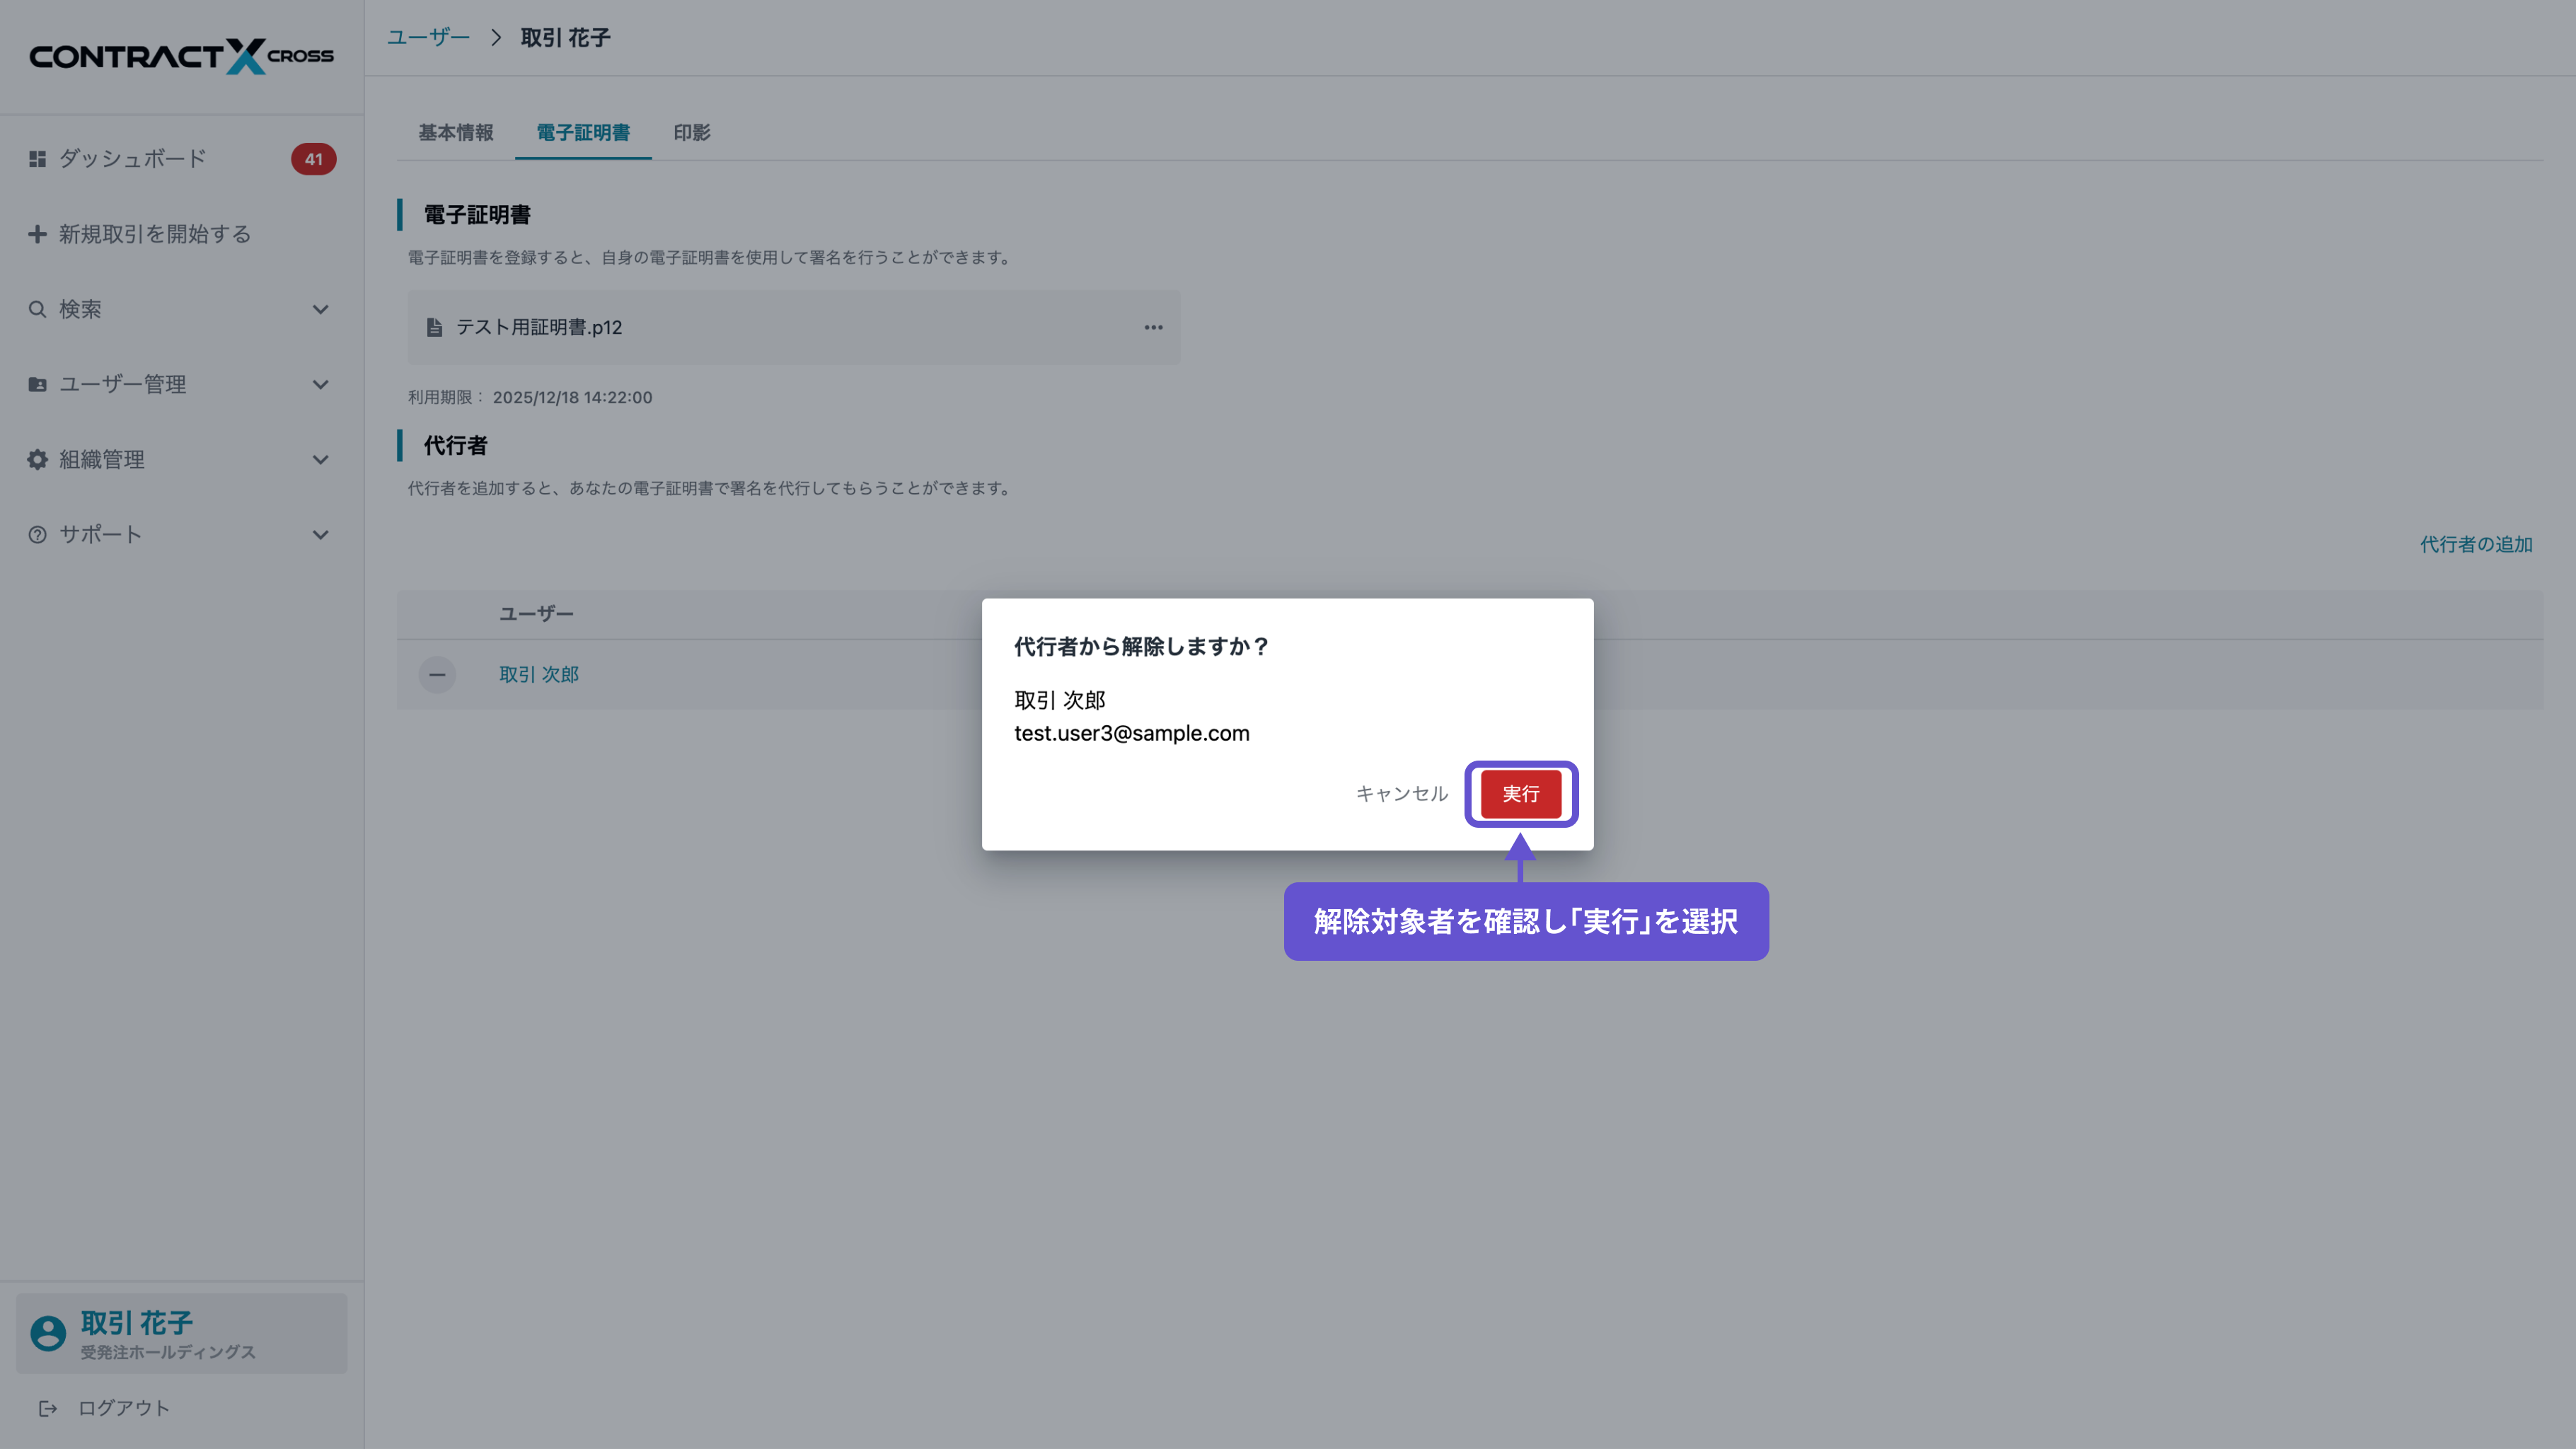
Task: Open the 印影 tab
Action: pyautogui.click(x=691, y=132)
